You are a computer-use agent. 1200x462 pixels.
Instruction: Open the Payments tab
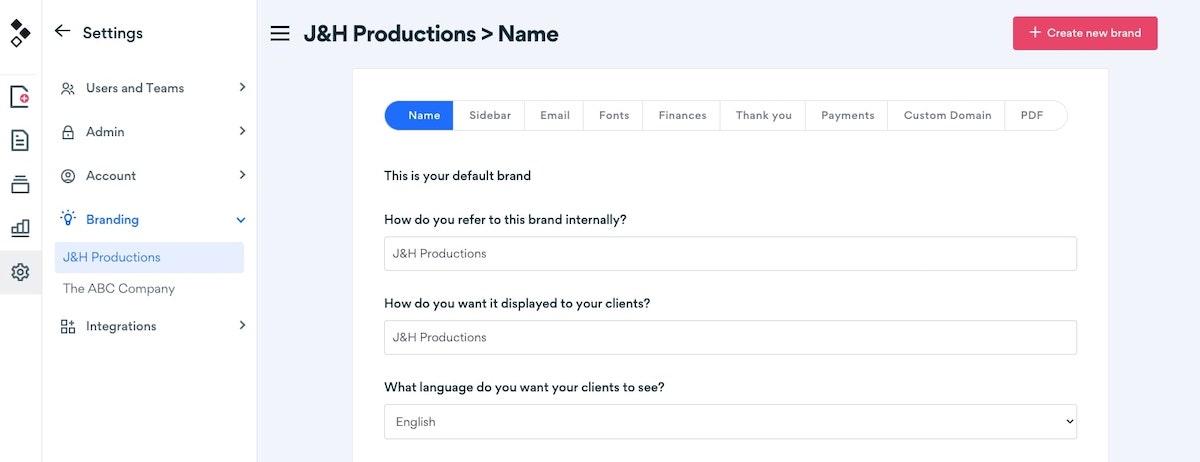tap(847, 116)
